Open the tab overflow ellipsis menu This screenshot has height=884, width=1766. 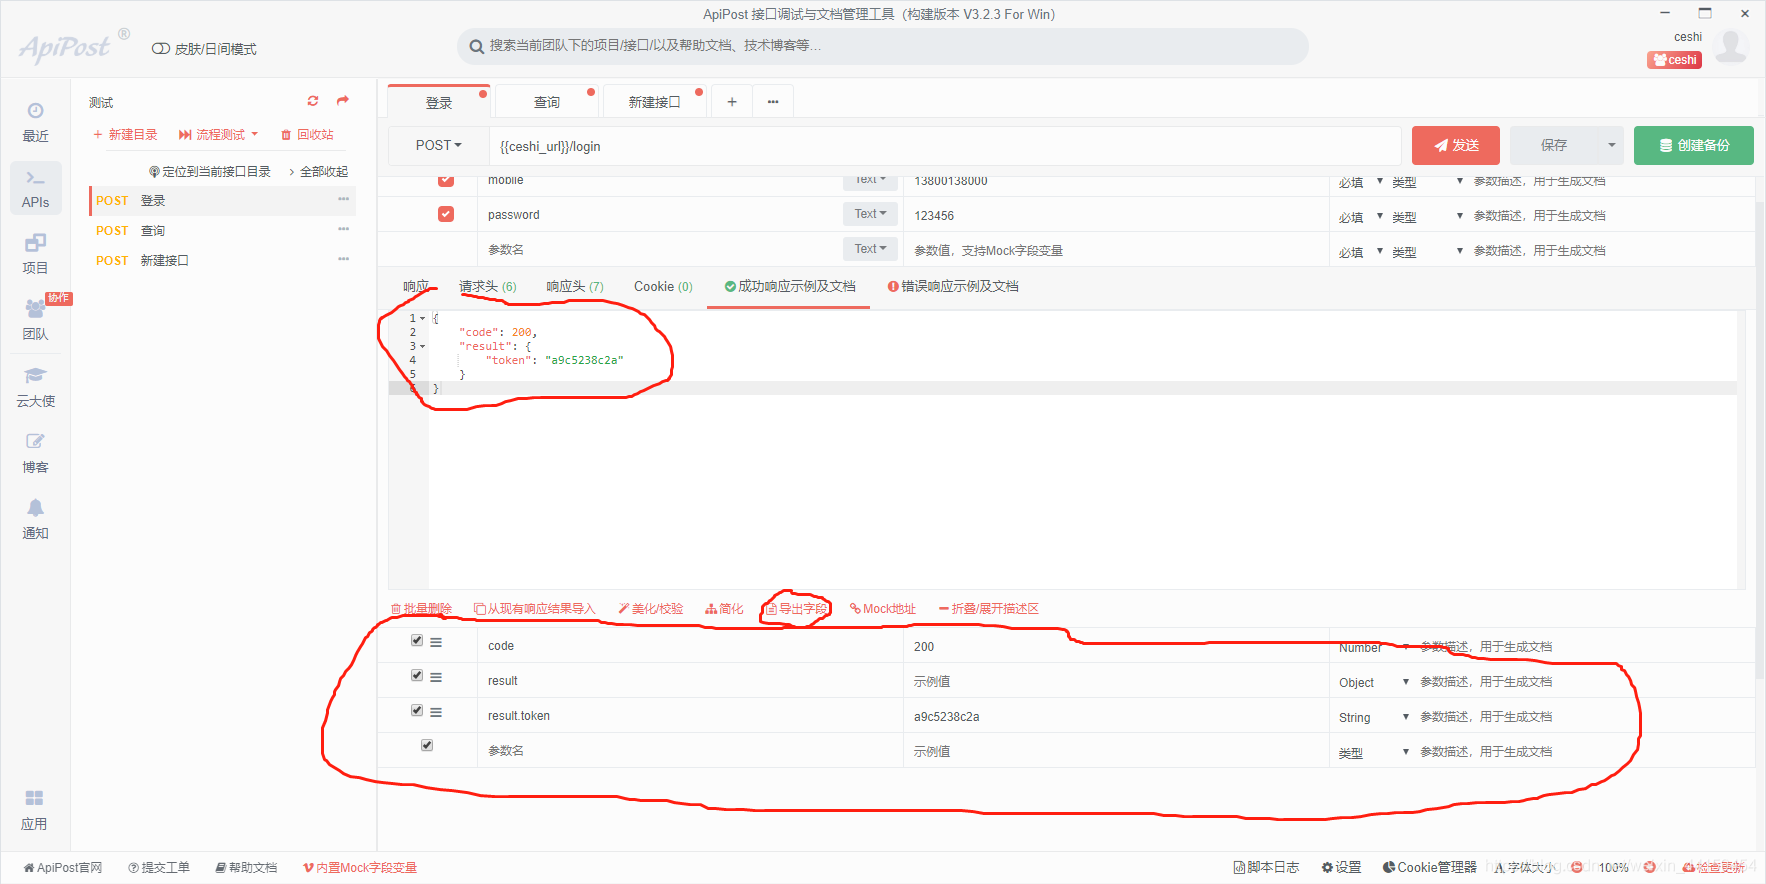[773, 102]
